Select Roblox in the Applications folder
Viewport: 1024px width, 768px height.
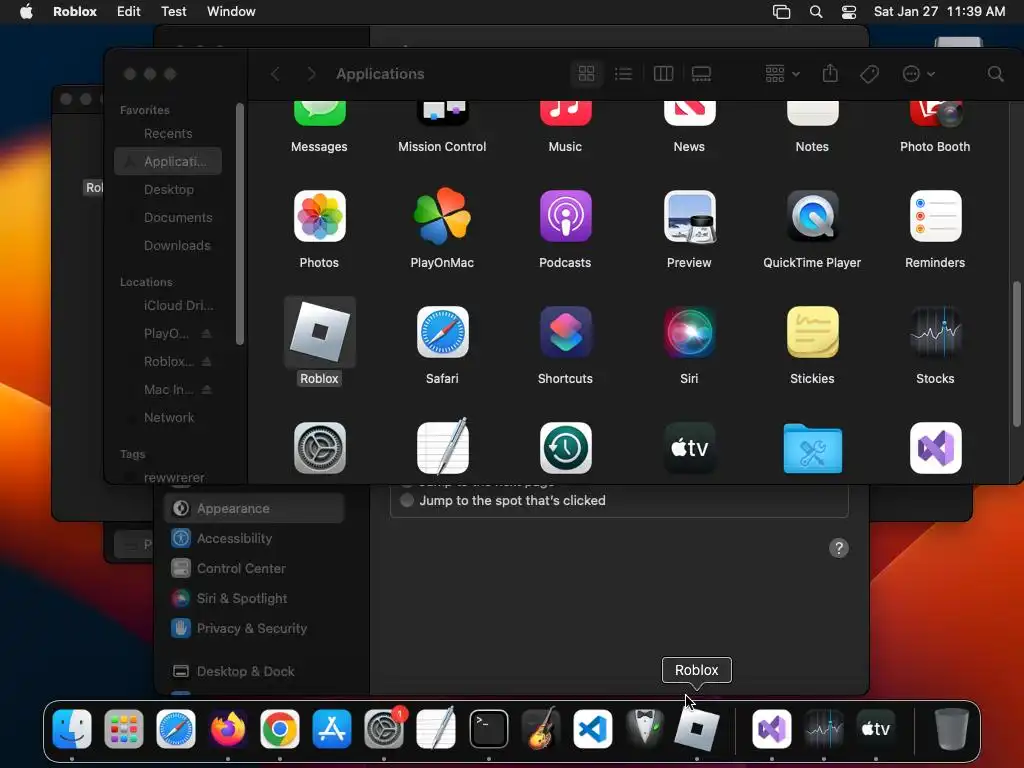pos(319,332)
